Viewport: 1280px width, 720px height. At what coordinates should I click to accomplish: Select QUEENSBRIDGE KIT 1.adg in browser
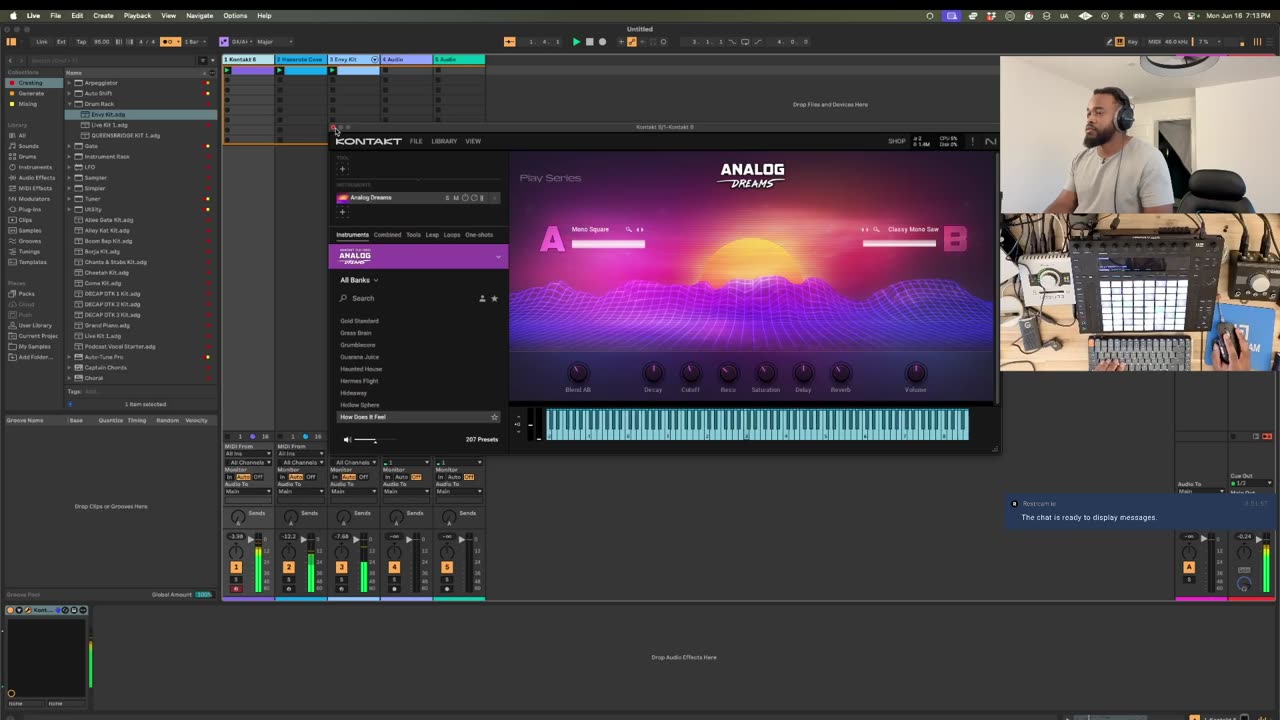click(126, 135)
